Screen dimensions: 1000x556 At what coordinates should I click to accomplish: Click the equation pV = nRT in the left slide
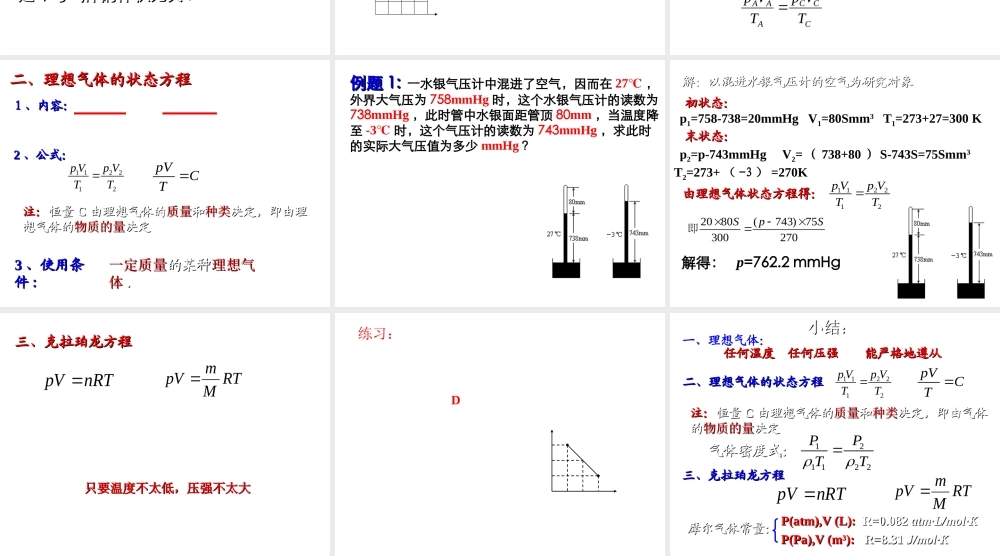79,381
